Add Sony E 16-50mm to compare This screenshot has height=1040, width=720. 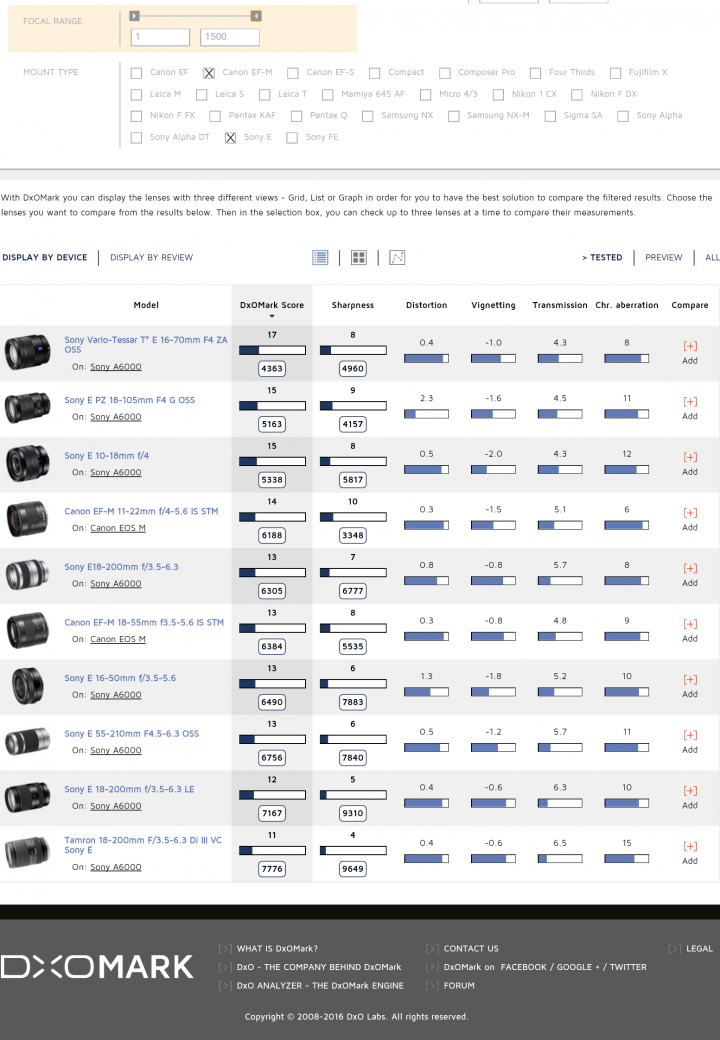(x=690, y=686)
